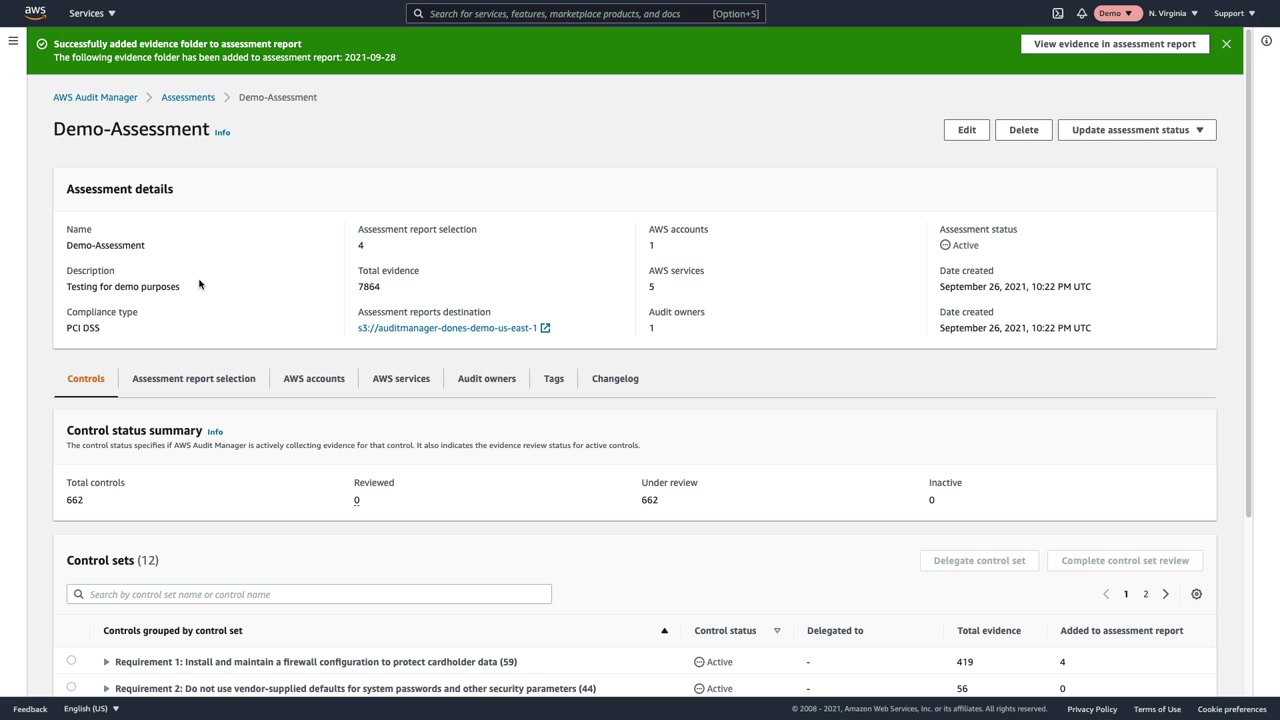Image resolution: width=1280 pixels, height=720 pixels.
Task: Open the CloudShell terminal icon
Action: click(1058, 13)
